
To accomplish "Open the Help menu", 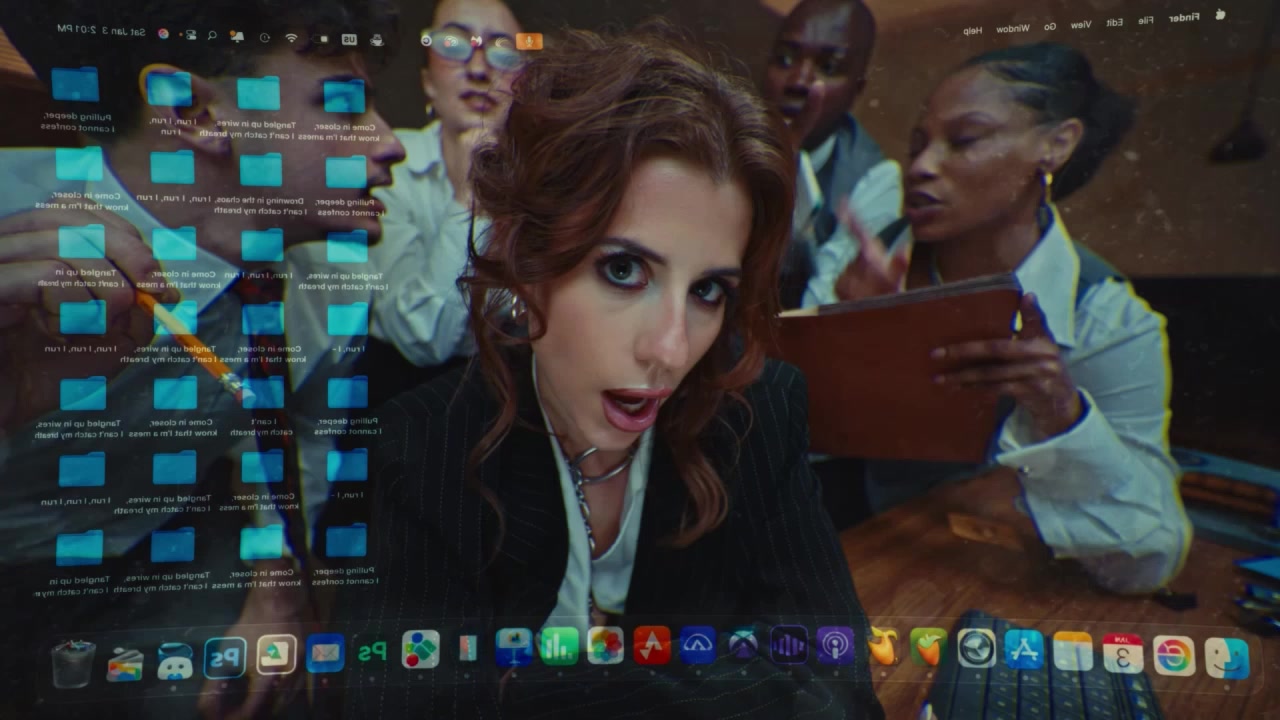I will click(x=972, y=30).
